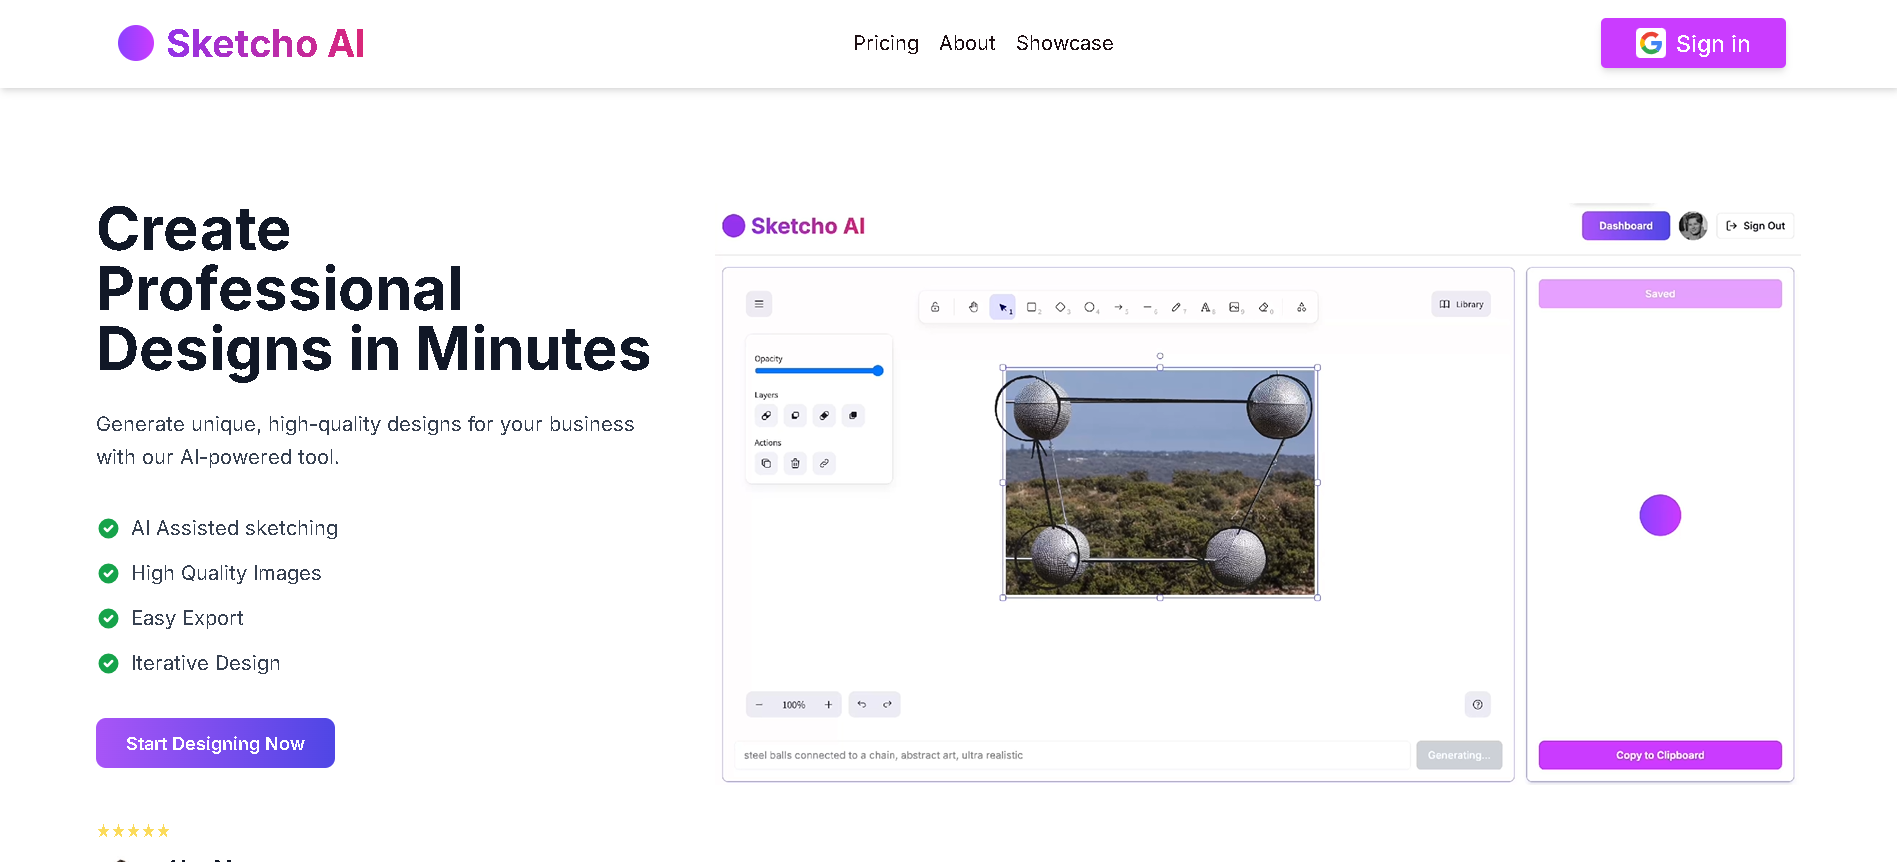Click the 'Easy Export' feature text
1897x862 pixels.
187,618
